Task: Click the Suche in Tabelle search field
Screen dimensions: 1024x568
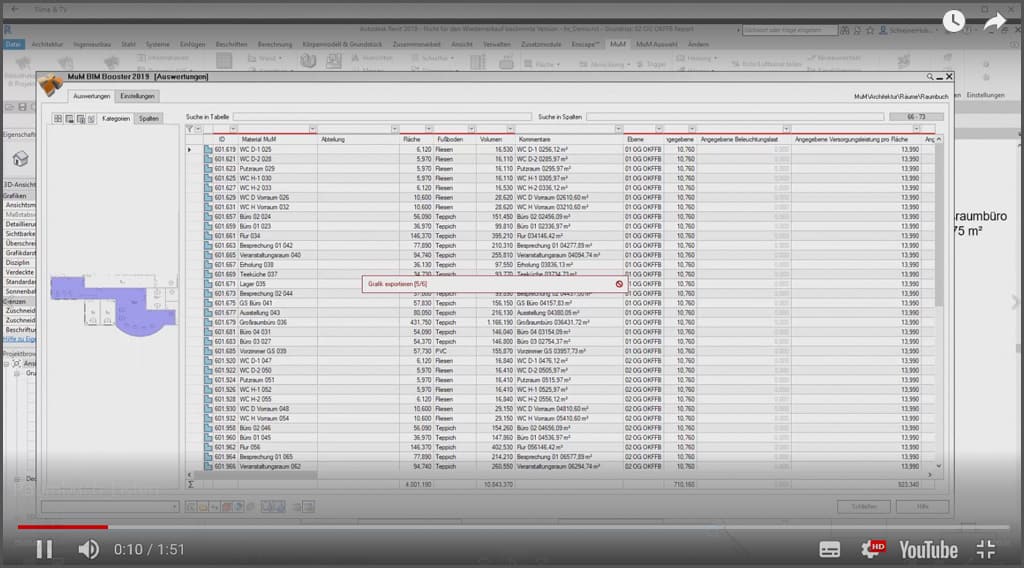Action: (382, 117)
